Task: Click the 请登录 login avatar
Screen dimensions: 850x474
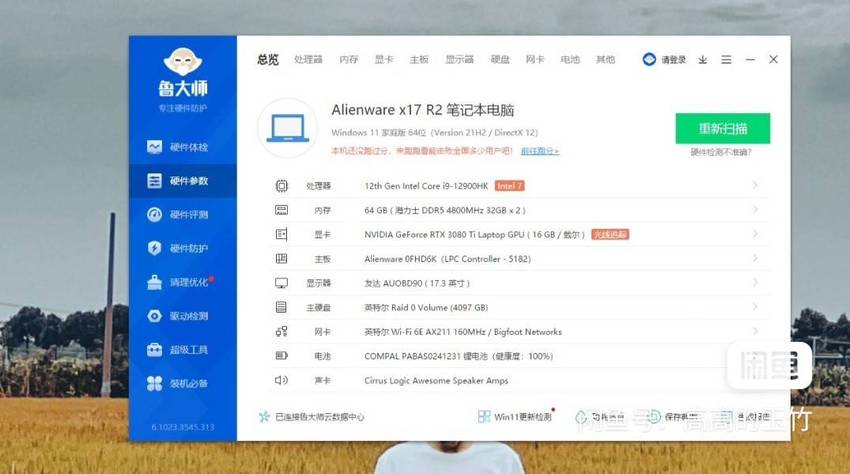Action: pyautogui.click(x=649, y=60)
